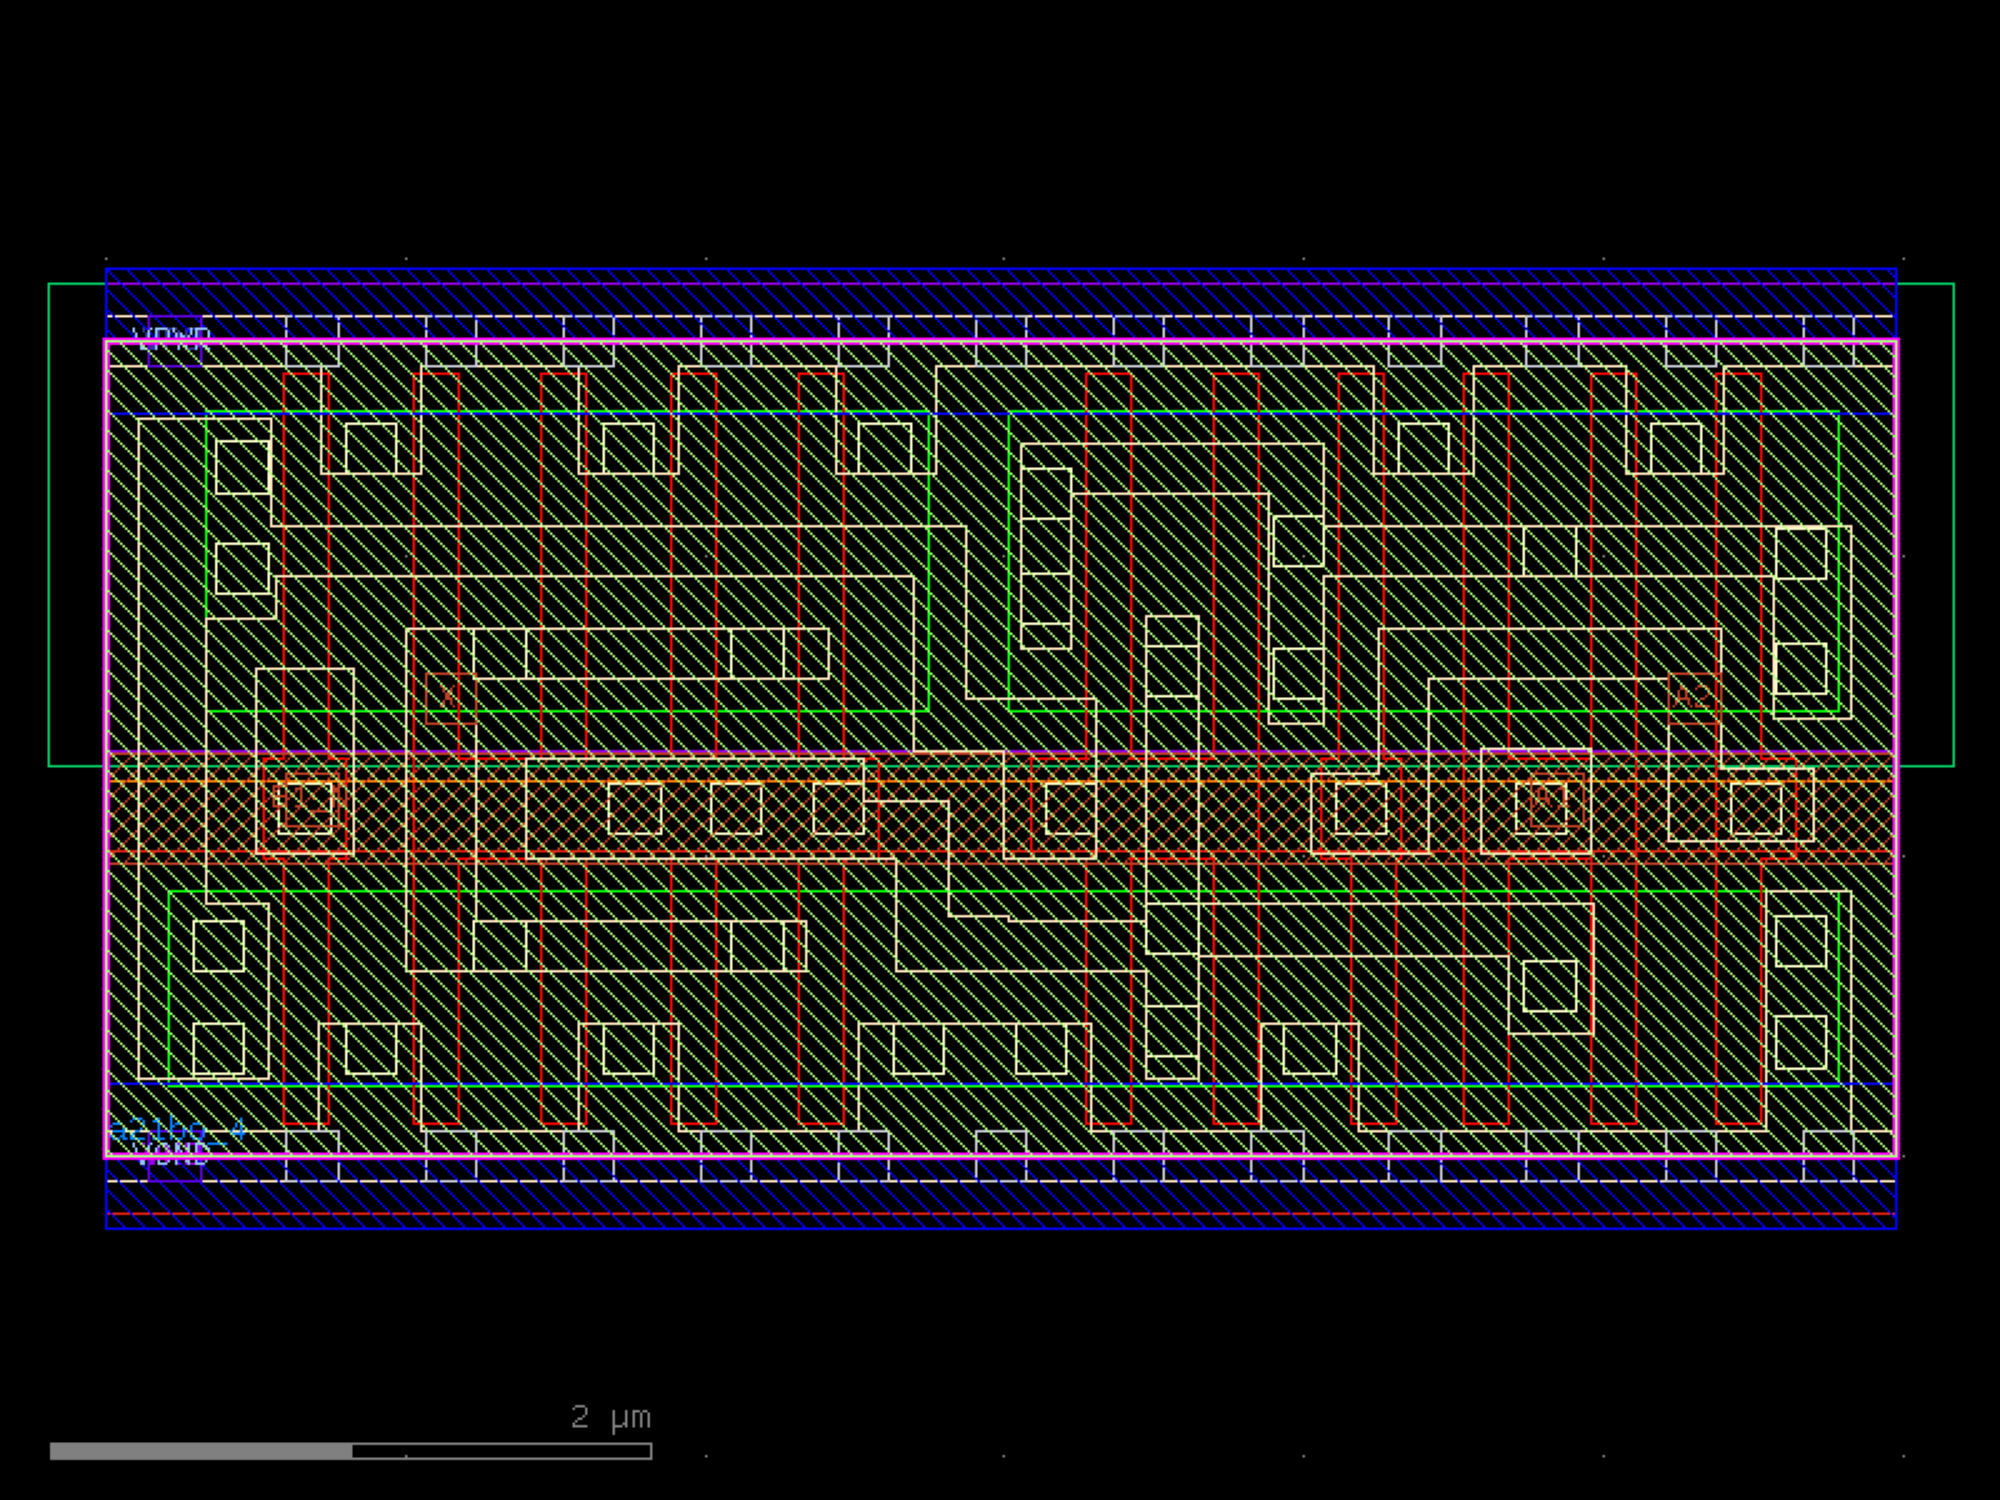Click the unfilled half of scale bar

(500, 1451)
